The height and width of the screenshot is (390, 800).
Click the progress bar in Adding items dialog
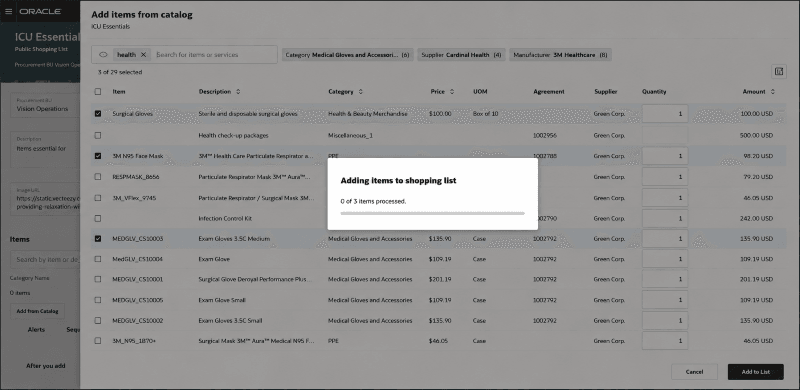pos(433,213)
